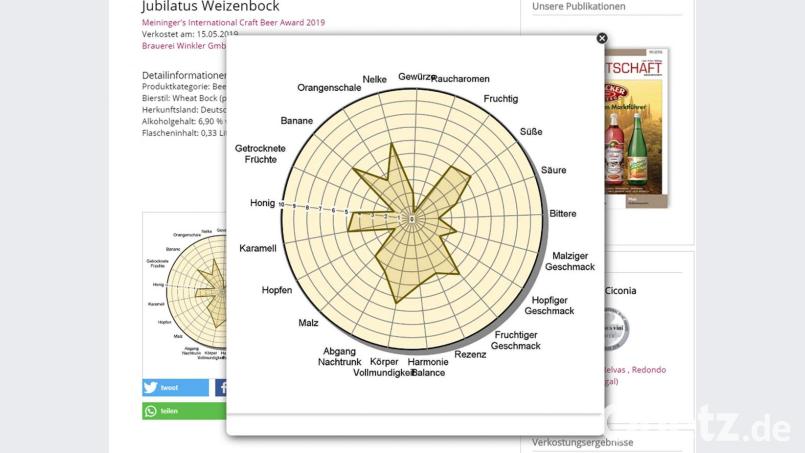Click the Nelke label in popup chart
The height and width of the screenshot is (453, 805).
point(374,80)
